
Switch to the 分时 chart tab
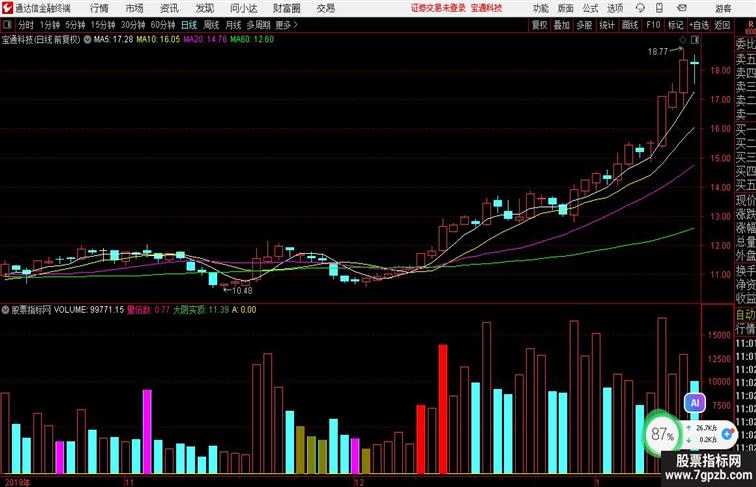tap(26, 25)
